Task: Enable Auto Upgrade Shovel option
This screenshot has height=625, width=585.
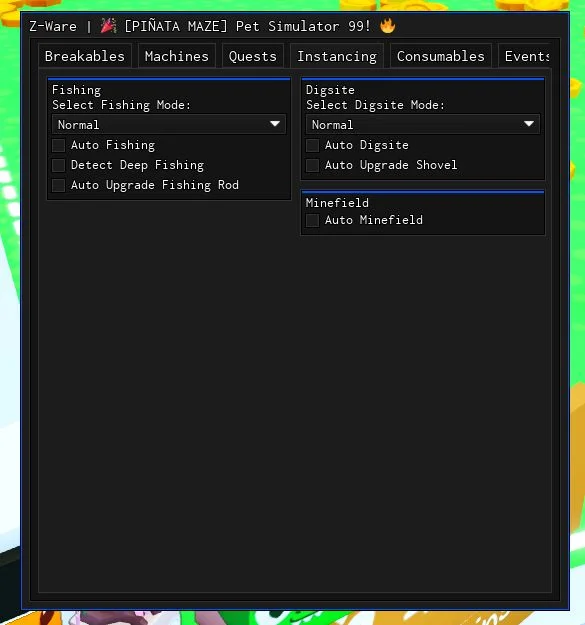Action: pos(312,165)
